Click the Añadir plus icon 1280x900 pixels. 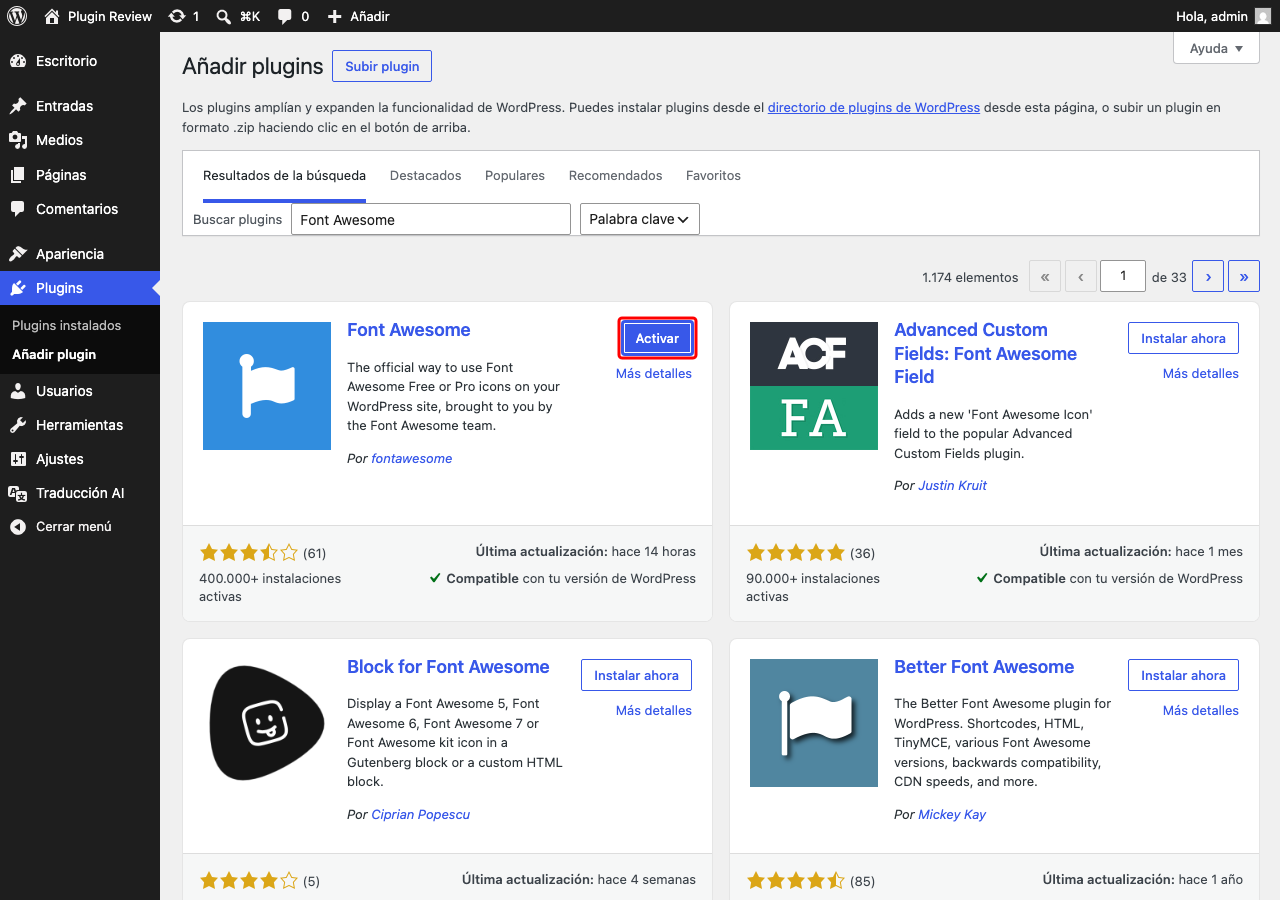335,16
